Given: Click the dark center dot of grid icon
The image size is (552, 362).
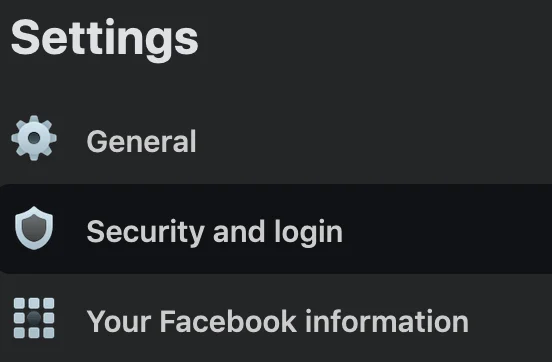Looking at the screenshot, I should (x=34, y=318).
